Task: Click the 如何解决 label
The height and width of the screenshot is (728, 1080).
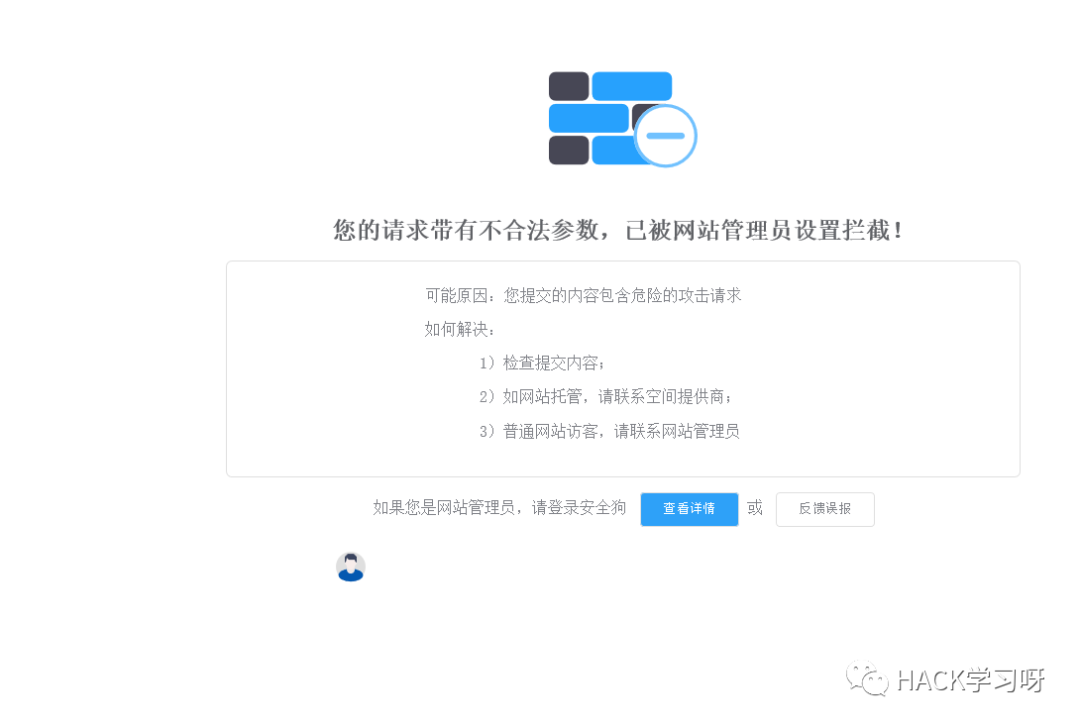Action: pyautogui.click(x=459, y=329)
